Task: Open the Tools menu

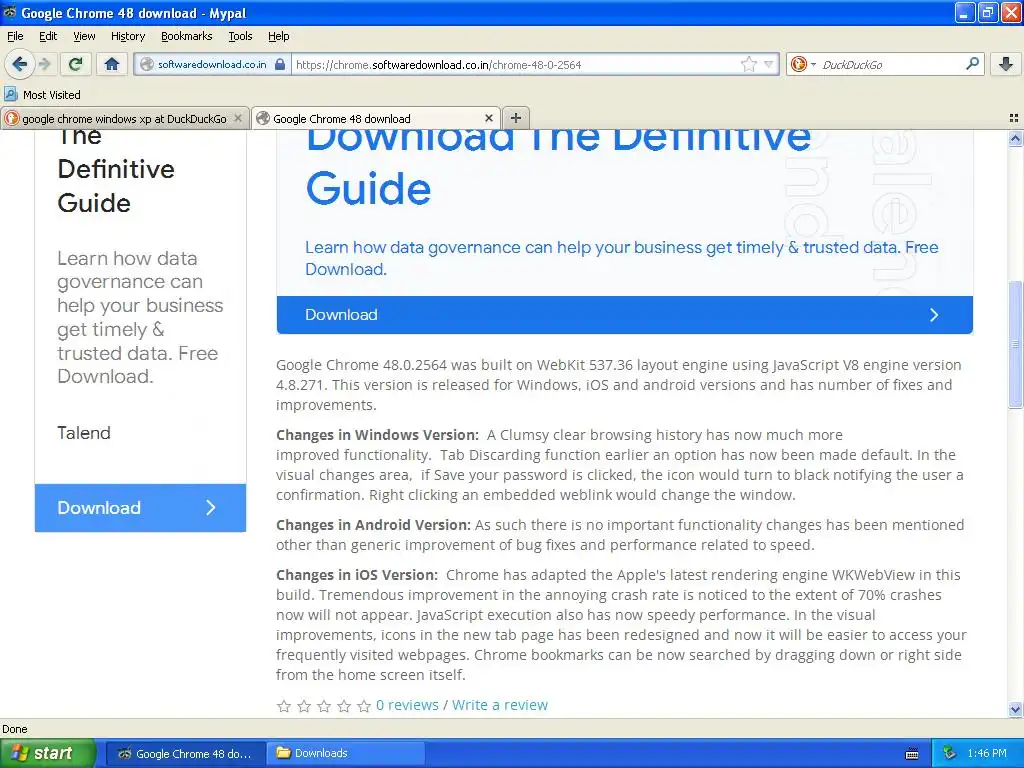Action: [x=240, y=36]
